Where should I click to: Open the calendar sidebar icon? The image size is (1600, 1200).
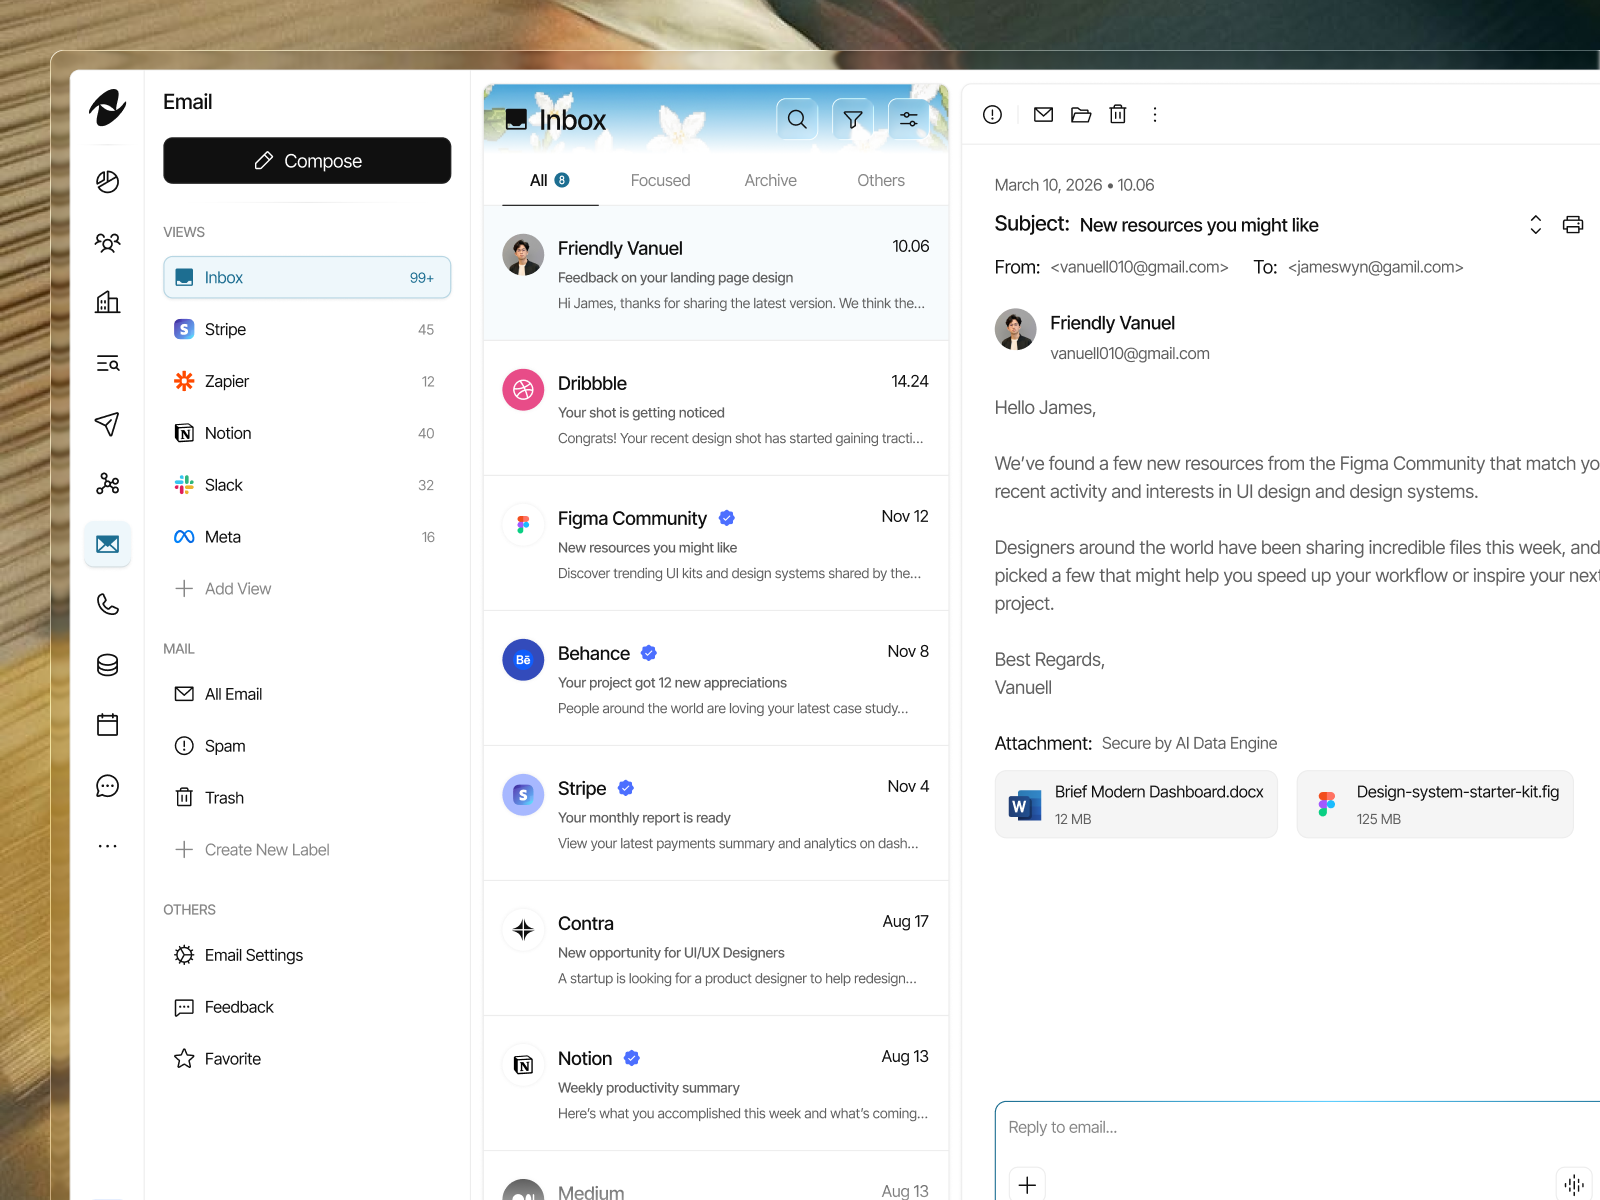pos(107,725)
